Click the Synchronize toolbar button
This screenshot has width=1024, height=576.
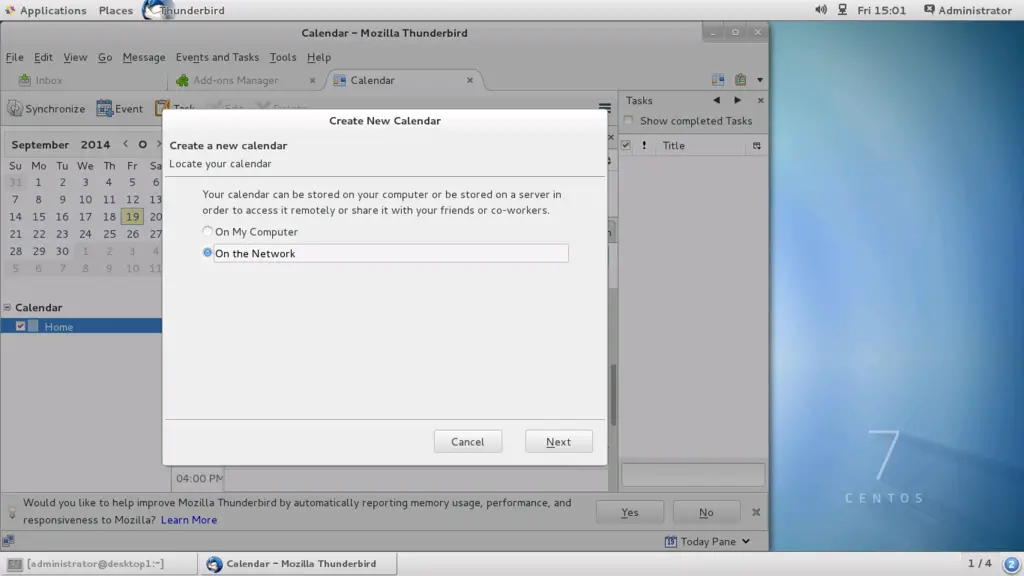(x=46, y=108)
